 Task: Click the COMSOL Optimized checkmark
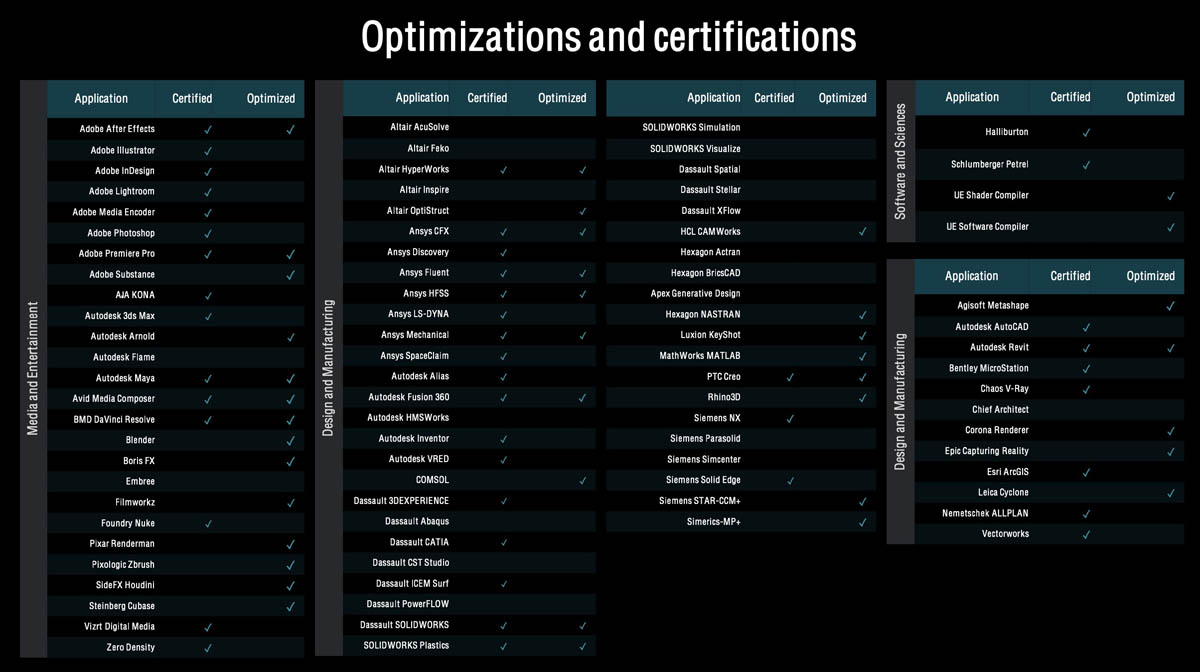click(582, 481)
